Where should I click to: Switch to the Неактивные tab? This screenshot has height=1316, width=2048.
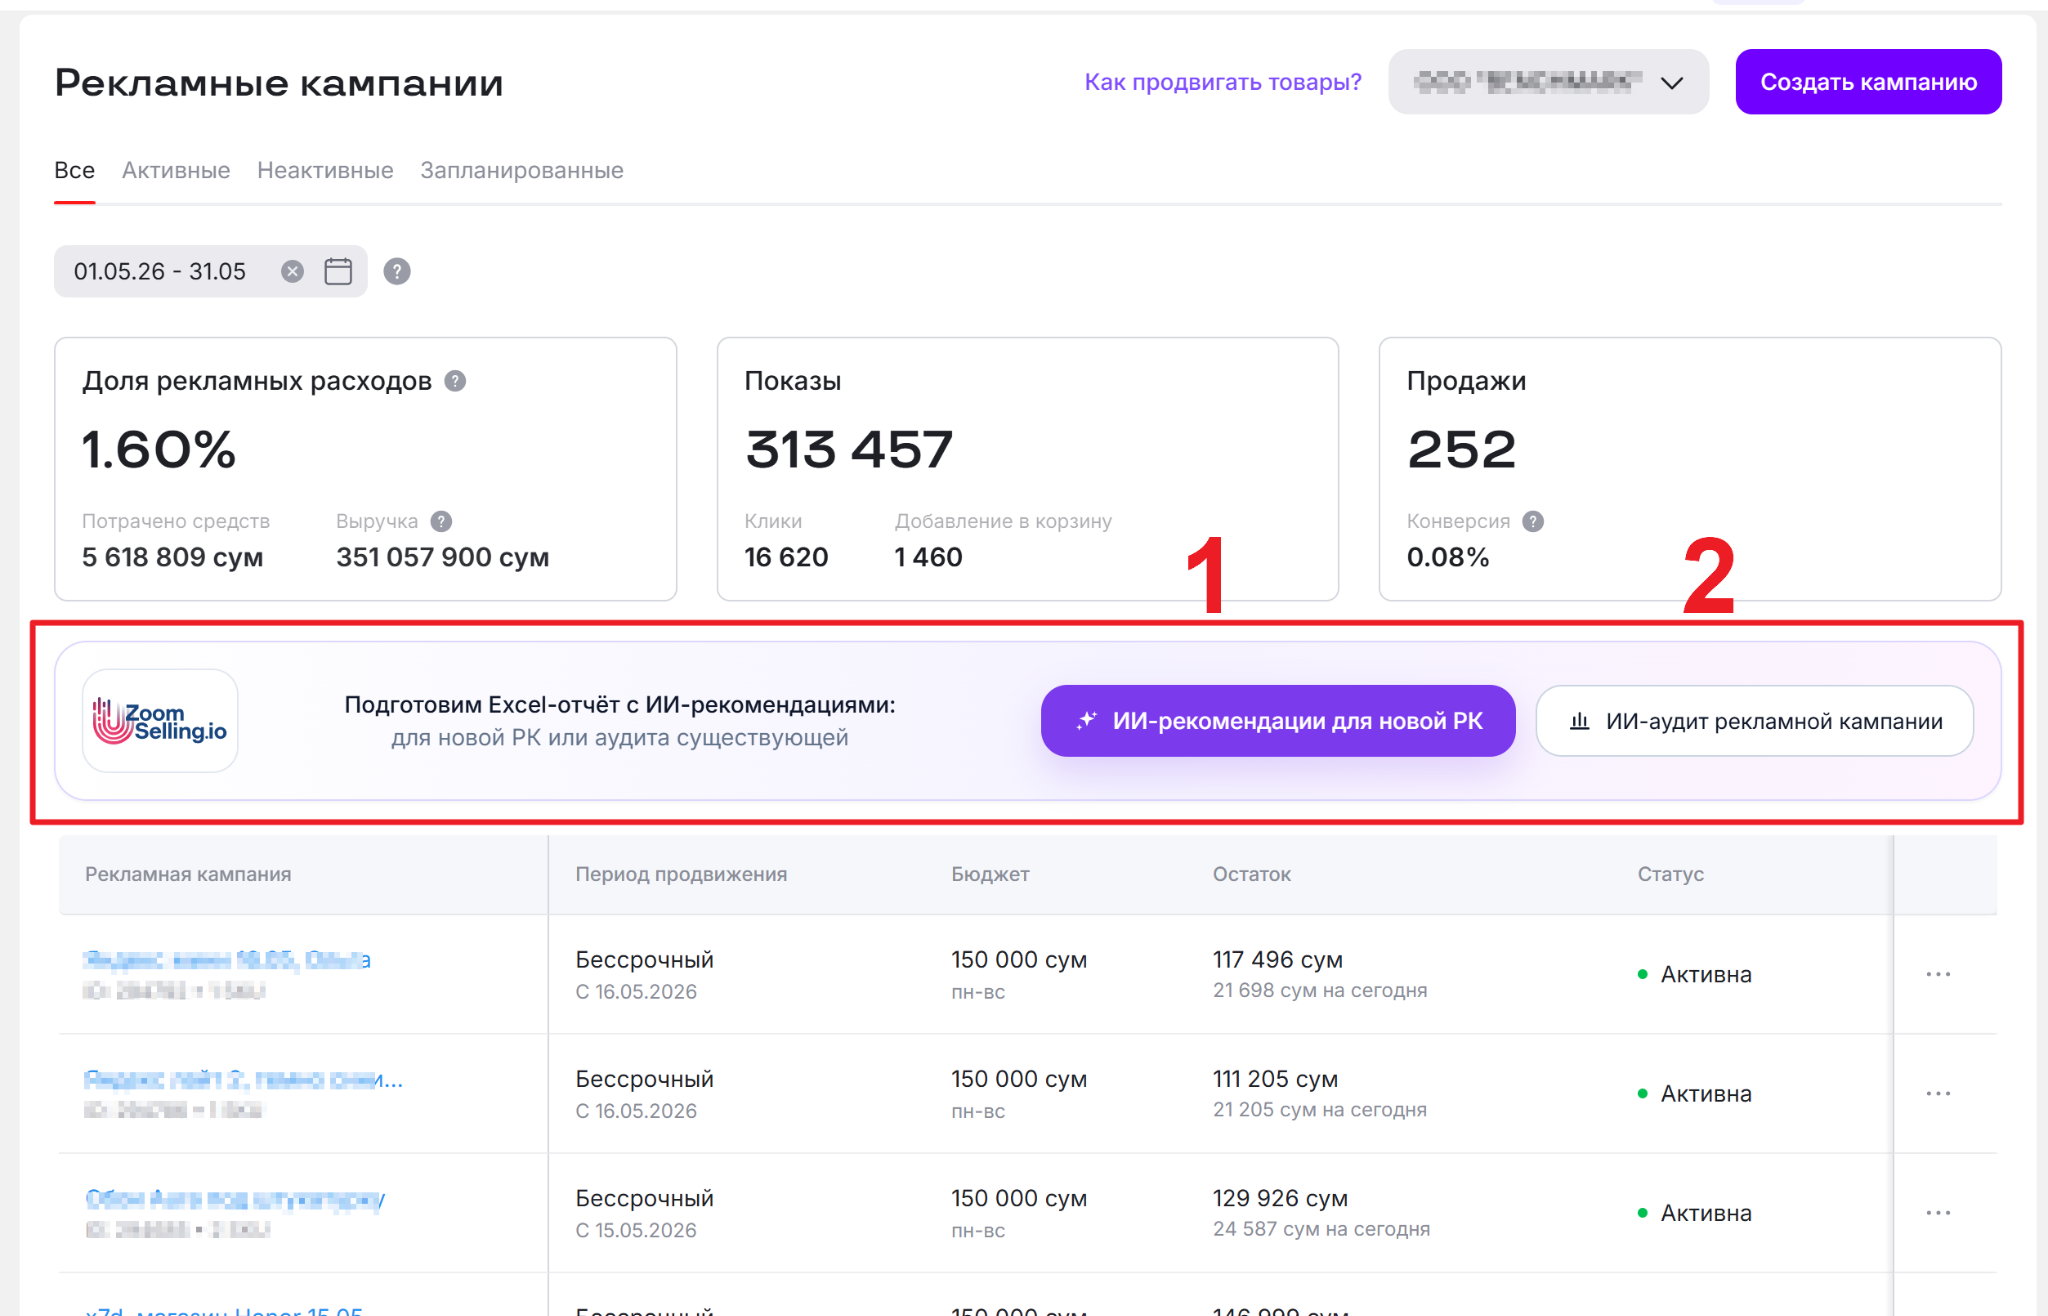[325, 170]
